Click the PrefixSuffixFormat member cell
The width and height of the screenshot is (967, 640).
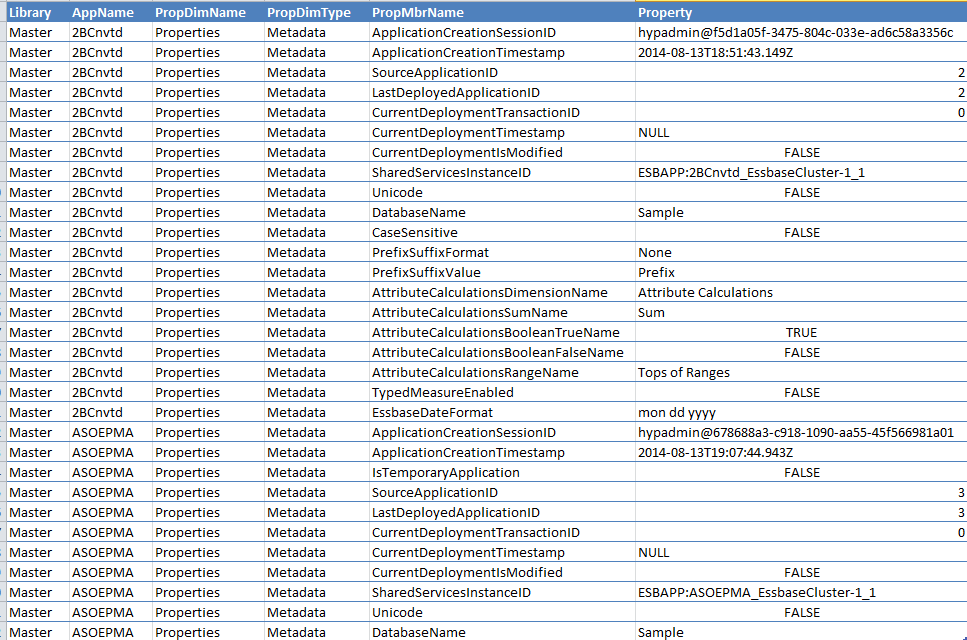pos(502,253)
